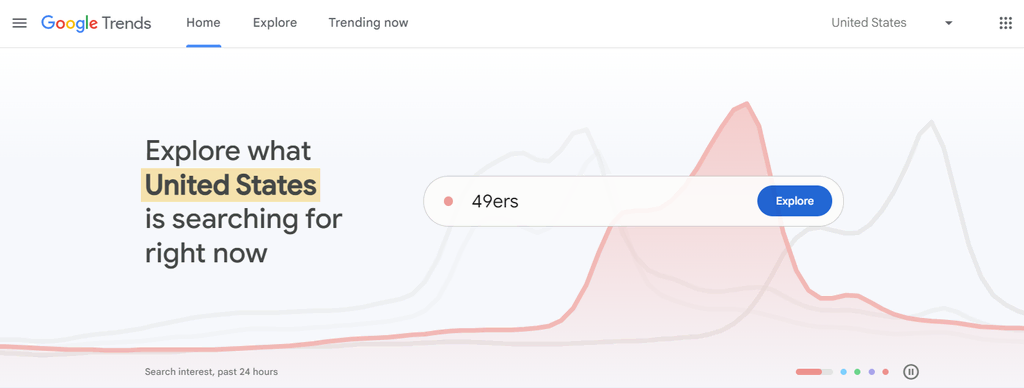Switch to the Home tab
The height and width of the screenshot is (388, 1024).
203,23
